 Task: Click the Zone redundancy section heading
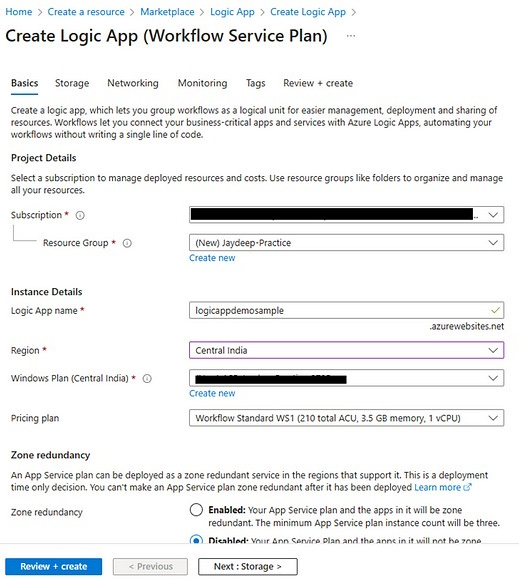tap(51, 455)
